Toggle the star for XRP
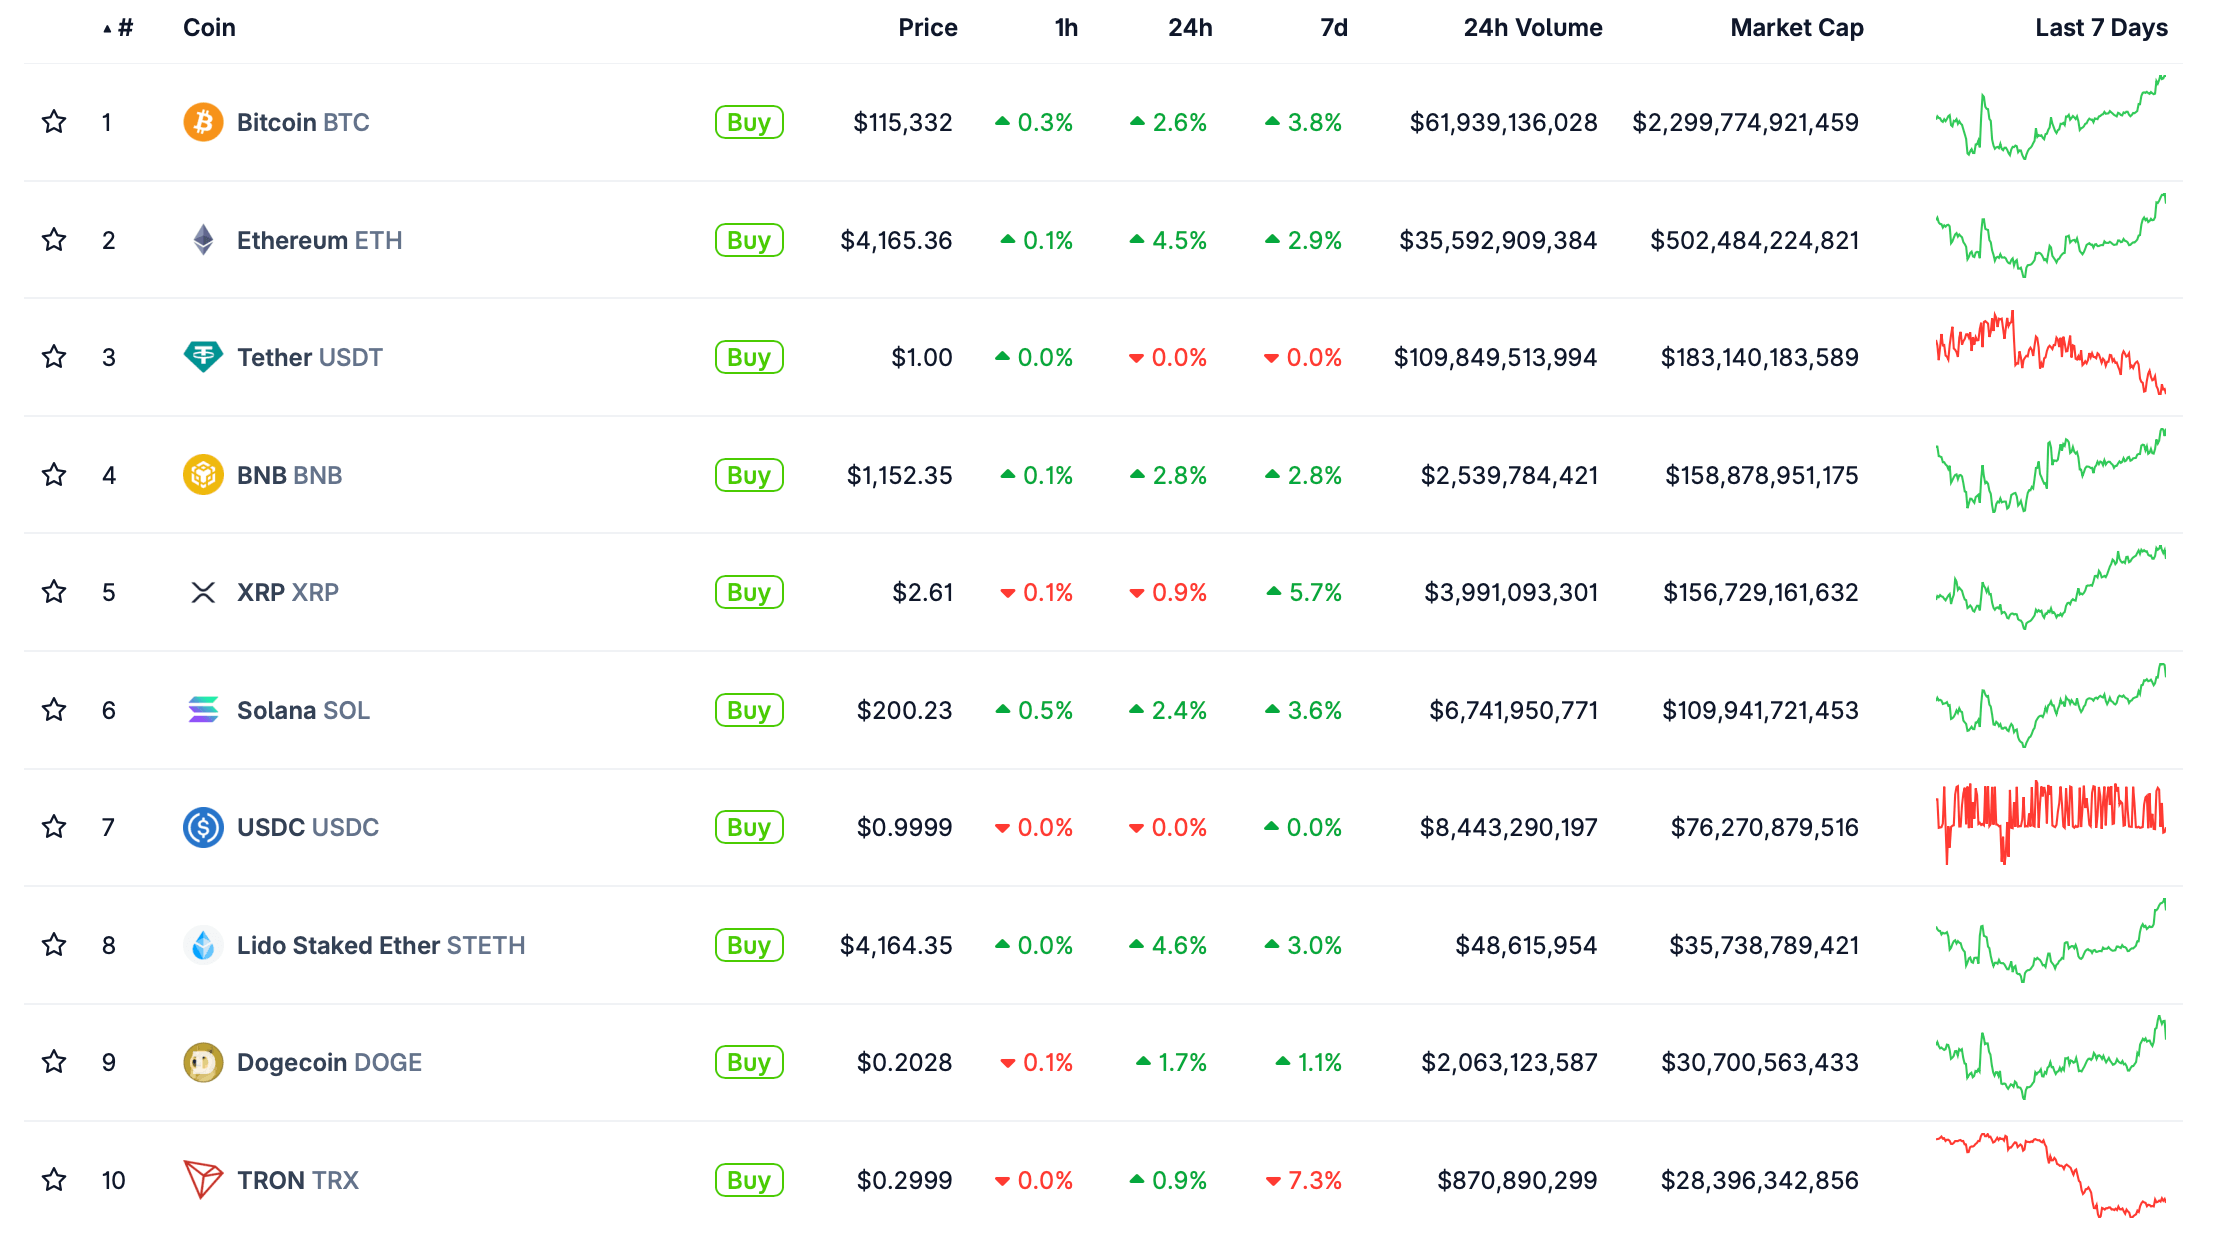This screenshot has height=1234, width=2228. point(54,592)
